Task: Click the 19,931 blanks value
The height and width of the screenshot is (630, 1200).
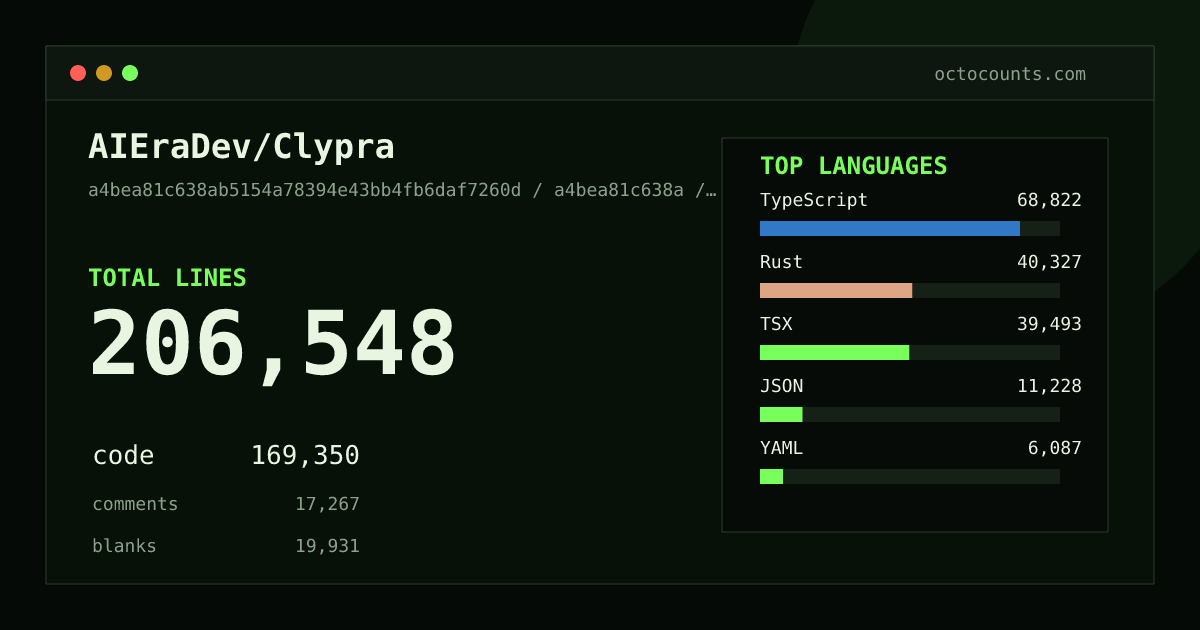Action: pyautogui.click(x=327, y=546)
